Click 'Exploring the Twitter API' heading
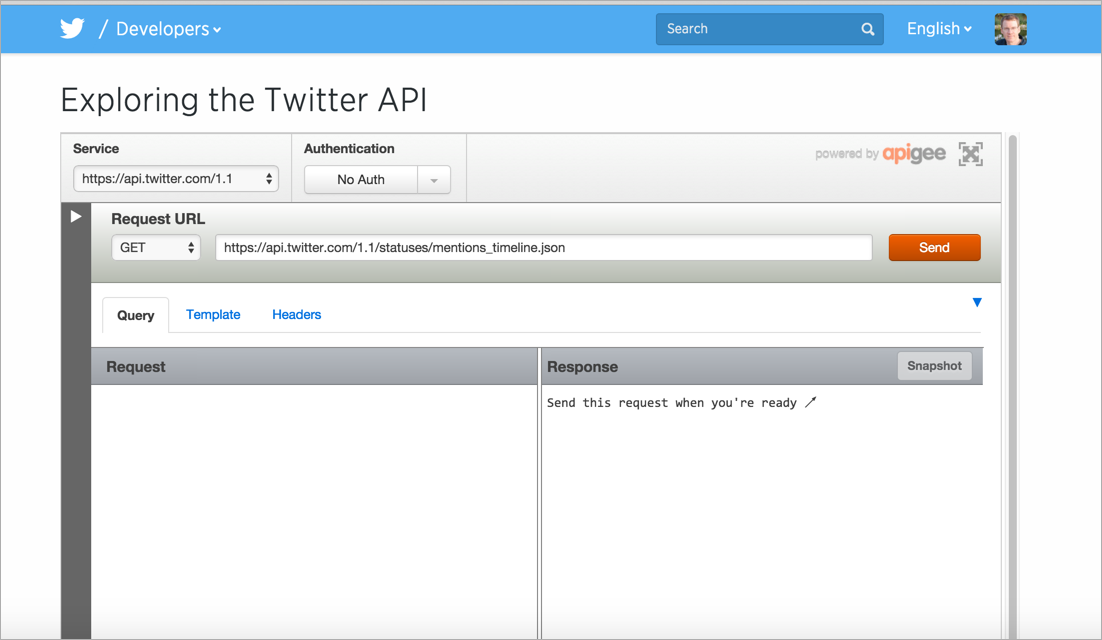1102x640 pixels. click(x=244, y=100)
